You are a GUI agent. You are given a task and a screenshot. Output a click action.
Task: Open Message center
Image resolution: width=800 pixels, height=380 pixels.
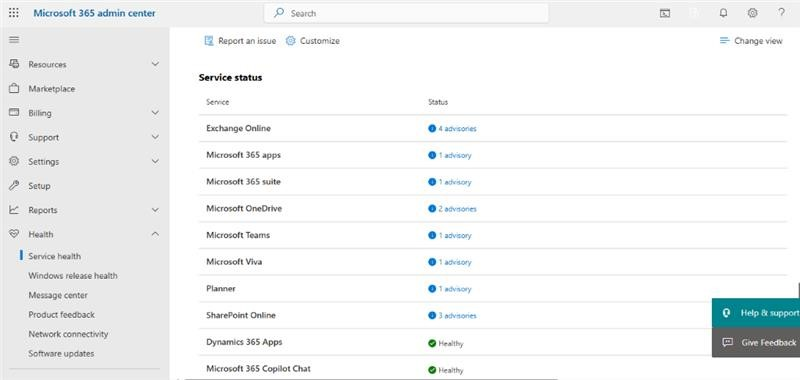pyautogui.click(x=58, y=295)
